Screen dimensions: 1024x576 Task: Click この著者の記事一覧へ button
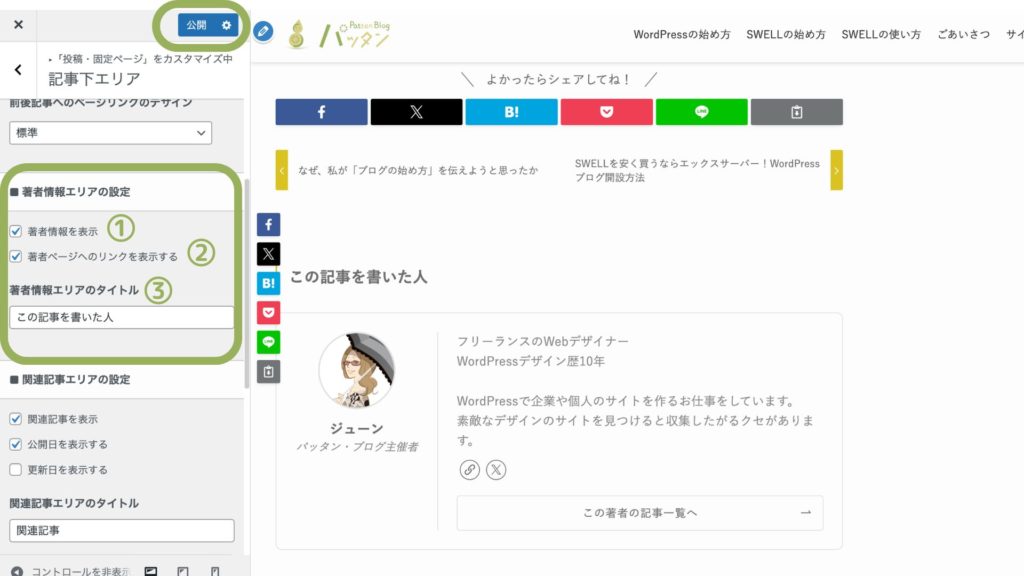640,513
